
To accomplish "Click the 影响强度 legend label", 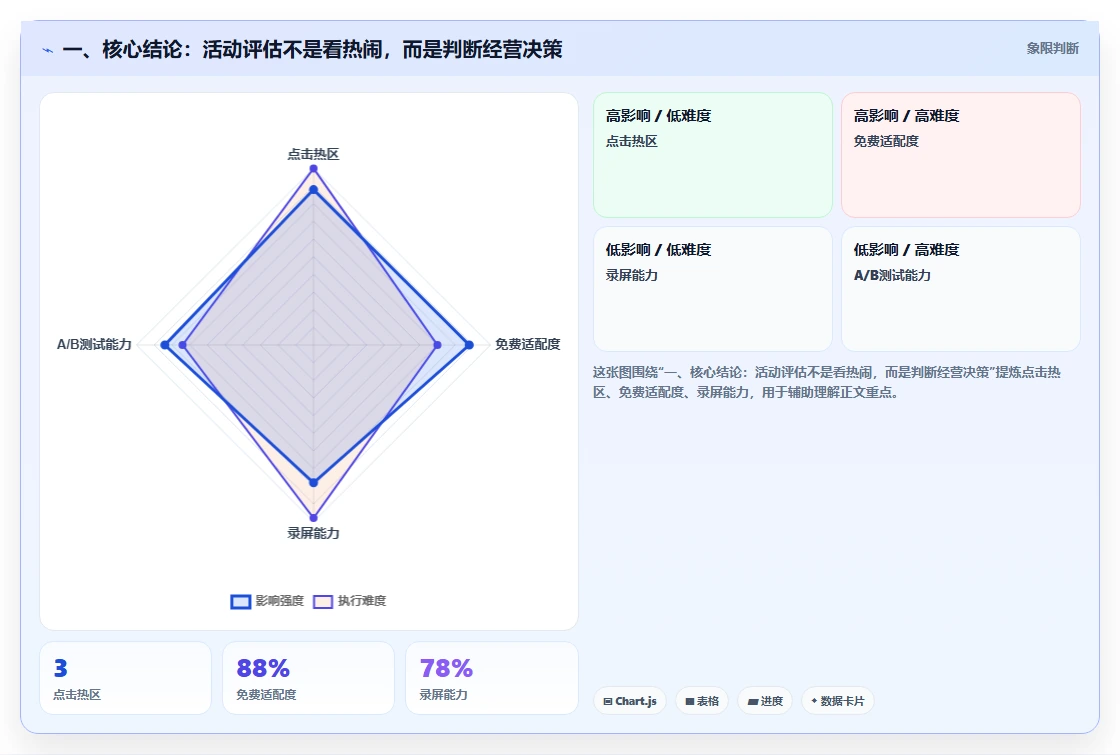I will pos(280,601).
